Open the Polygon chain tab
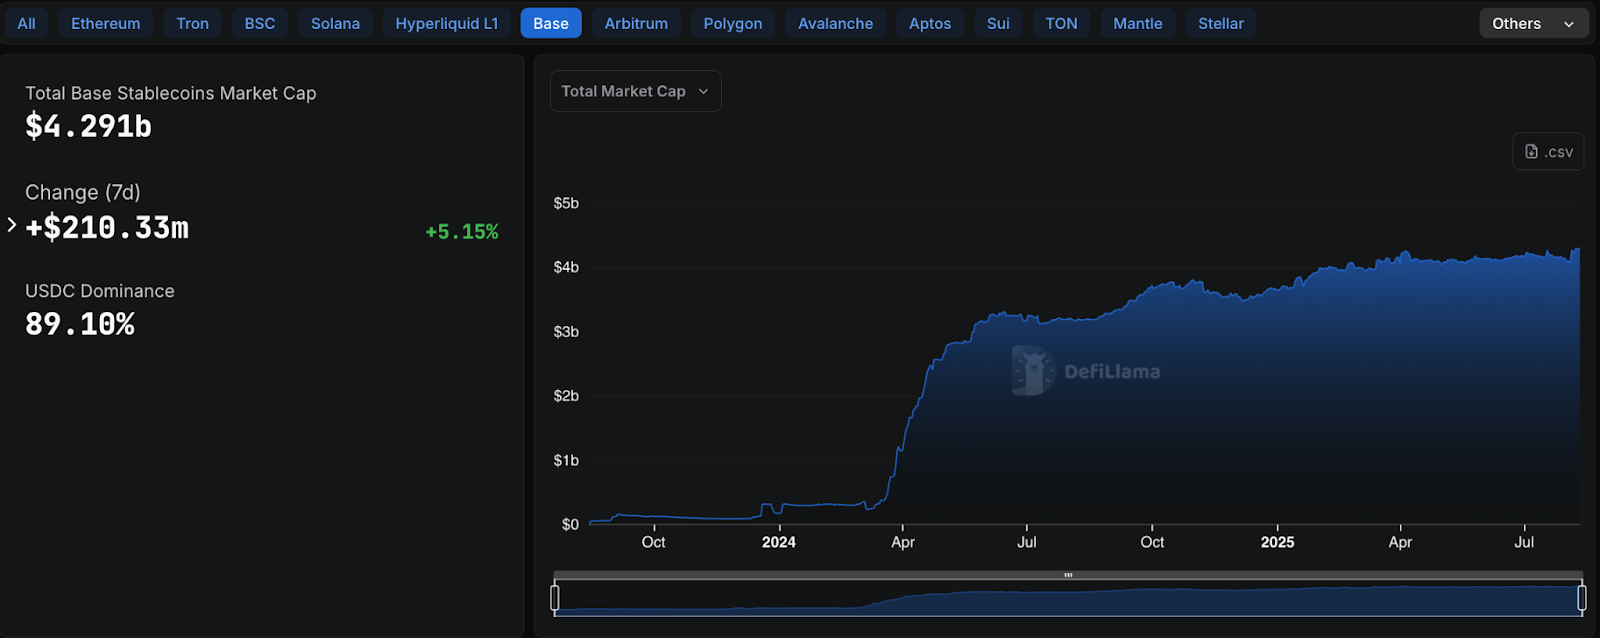Image resolution: width=1600 pixels, height=638 pixels. point(733,23)
